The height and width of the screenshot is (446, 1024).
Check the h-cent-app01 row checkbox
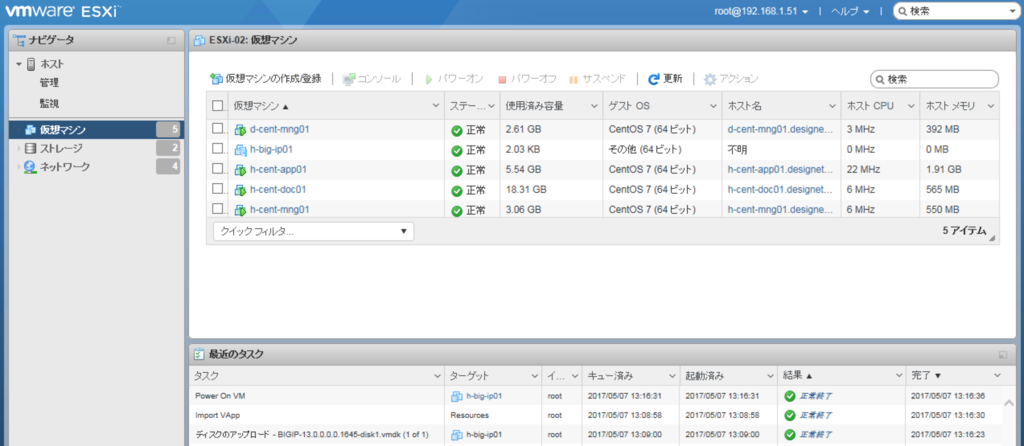217,169
